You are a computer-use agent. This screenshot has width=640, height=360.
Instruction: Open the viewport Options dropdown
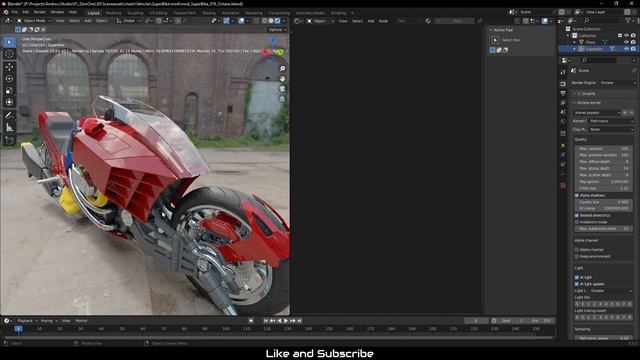277,30
